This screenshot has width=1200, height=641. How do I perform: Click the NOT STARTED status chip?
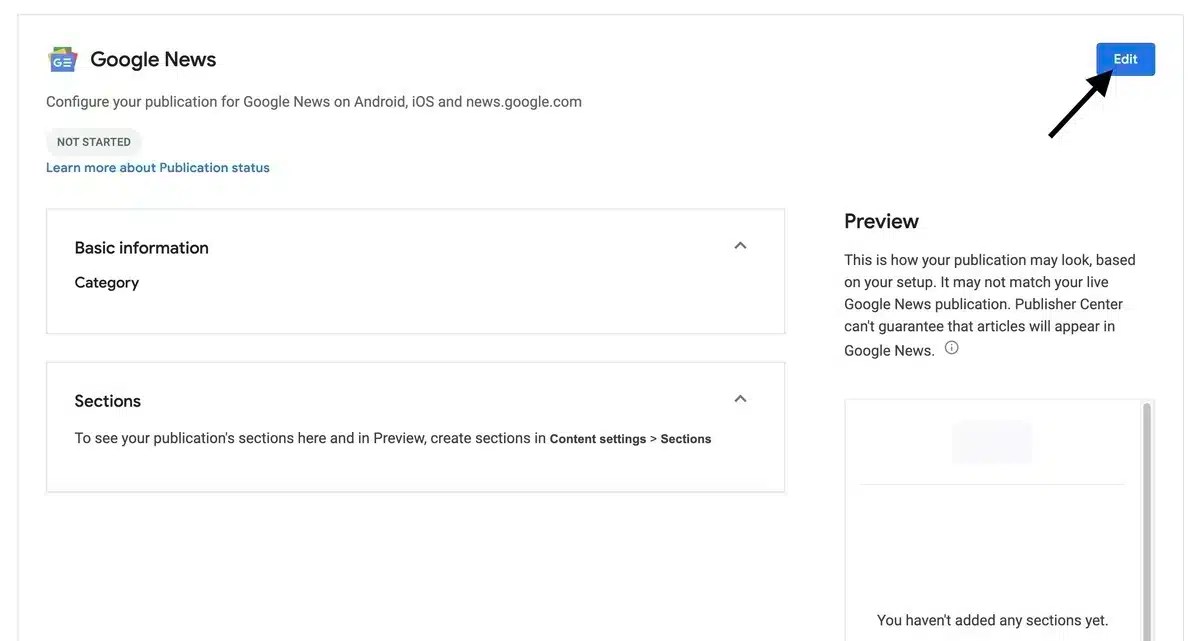click(x=94, y=141)
